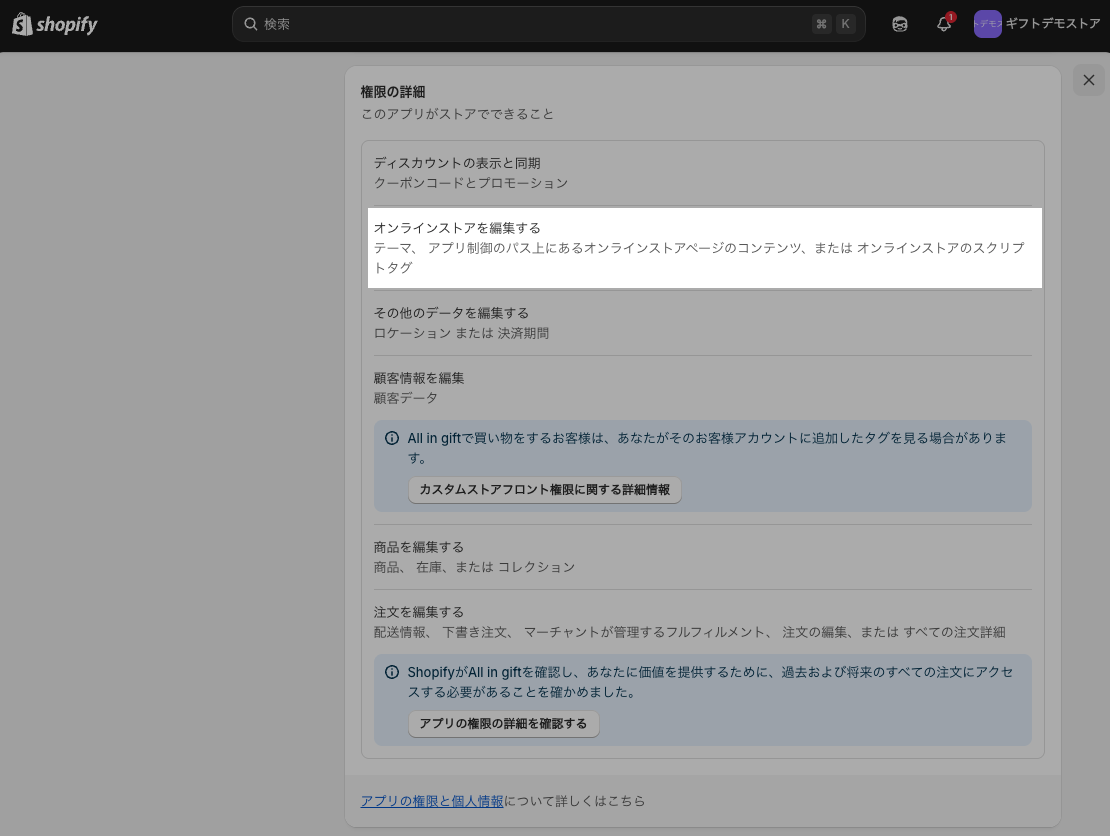
Task: Click アプリの権限の詳細を確認する button
Action: coord(503,724)
